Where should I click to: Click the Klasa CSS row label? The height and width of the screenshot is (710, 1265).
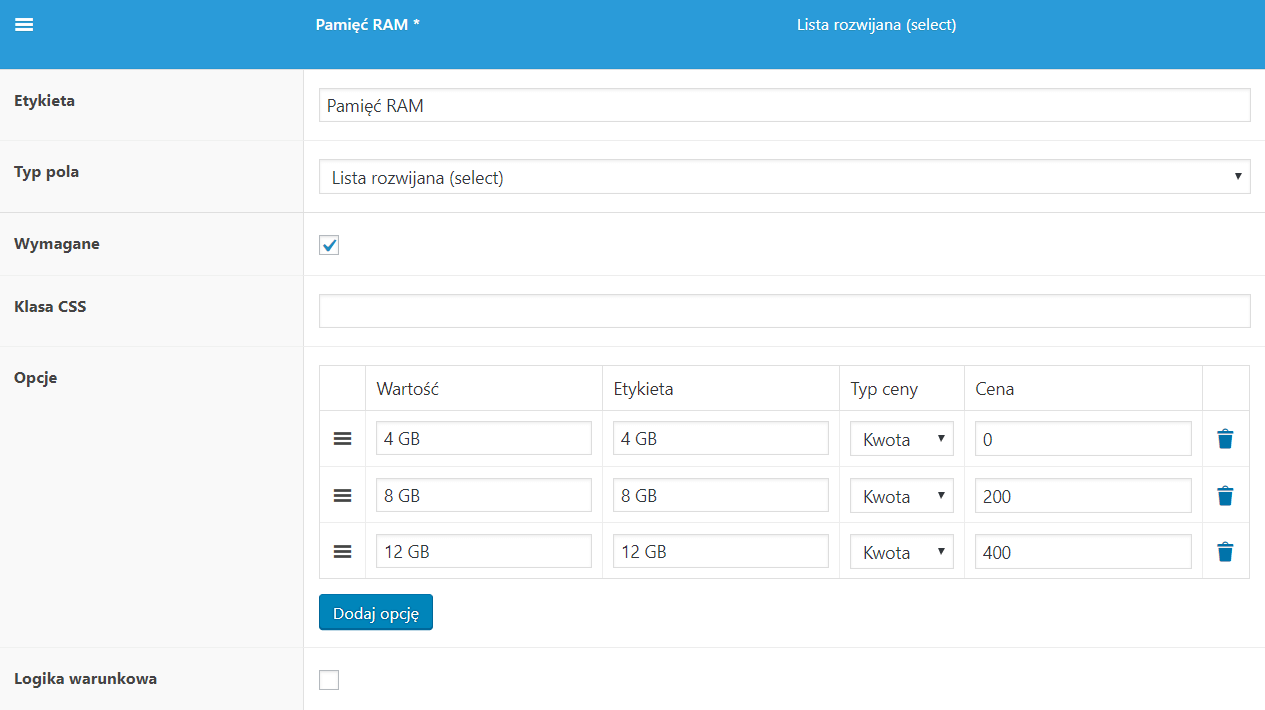50,307
